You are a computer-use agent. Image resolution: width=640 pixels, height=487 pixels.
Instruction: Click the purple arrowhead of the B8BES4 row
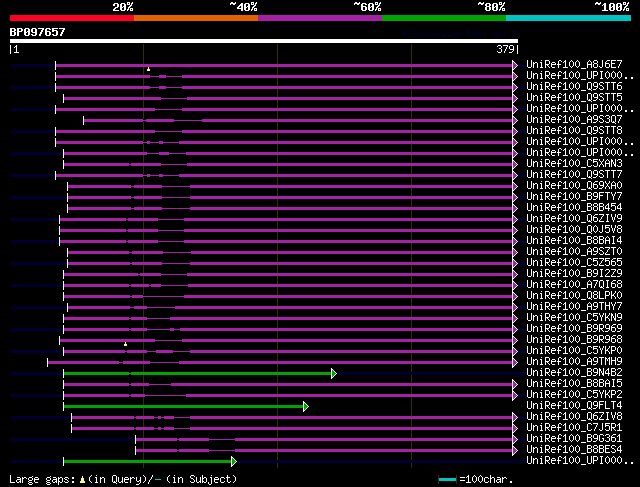pos(515,451)
